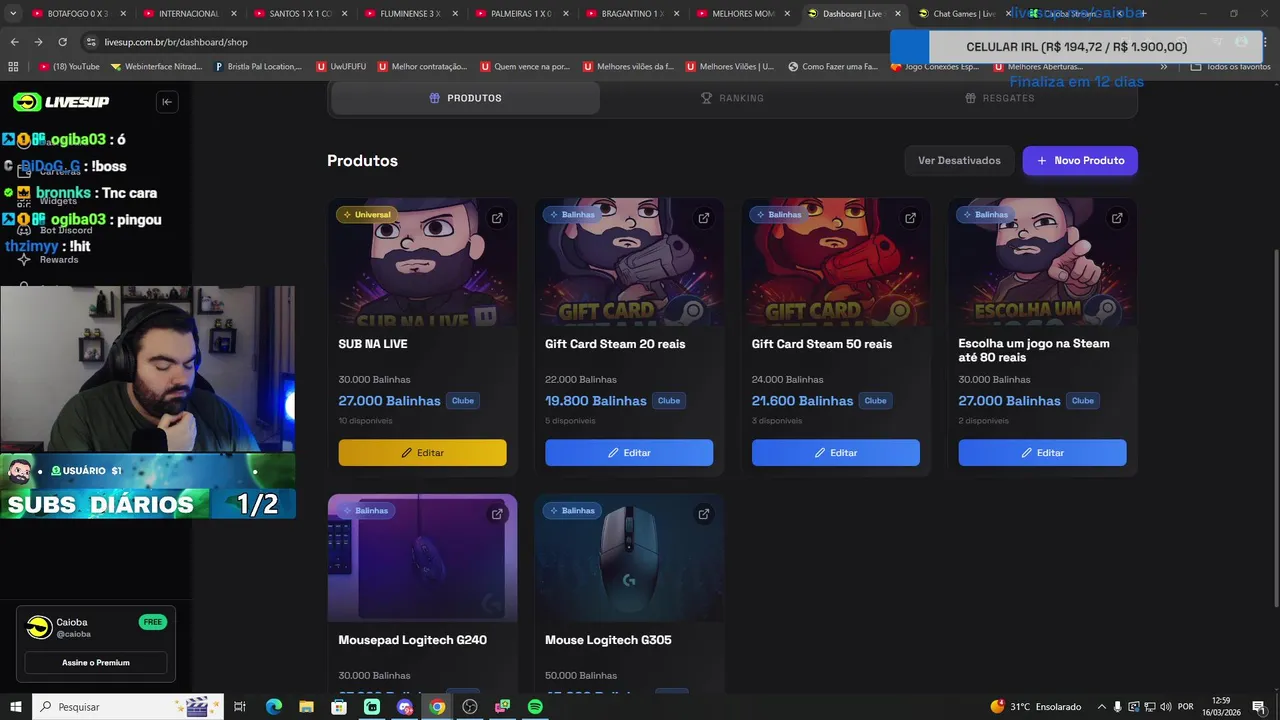Open Microsoft Store from the taskbar
The height and width of the screenshot is (720, 1280).
pyautogui.click(x=339, y=707)
